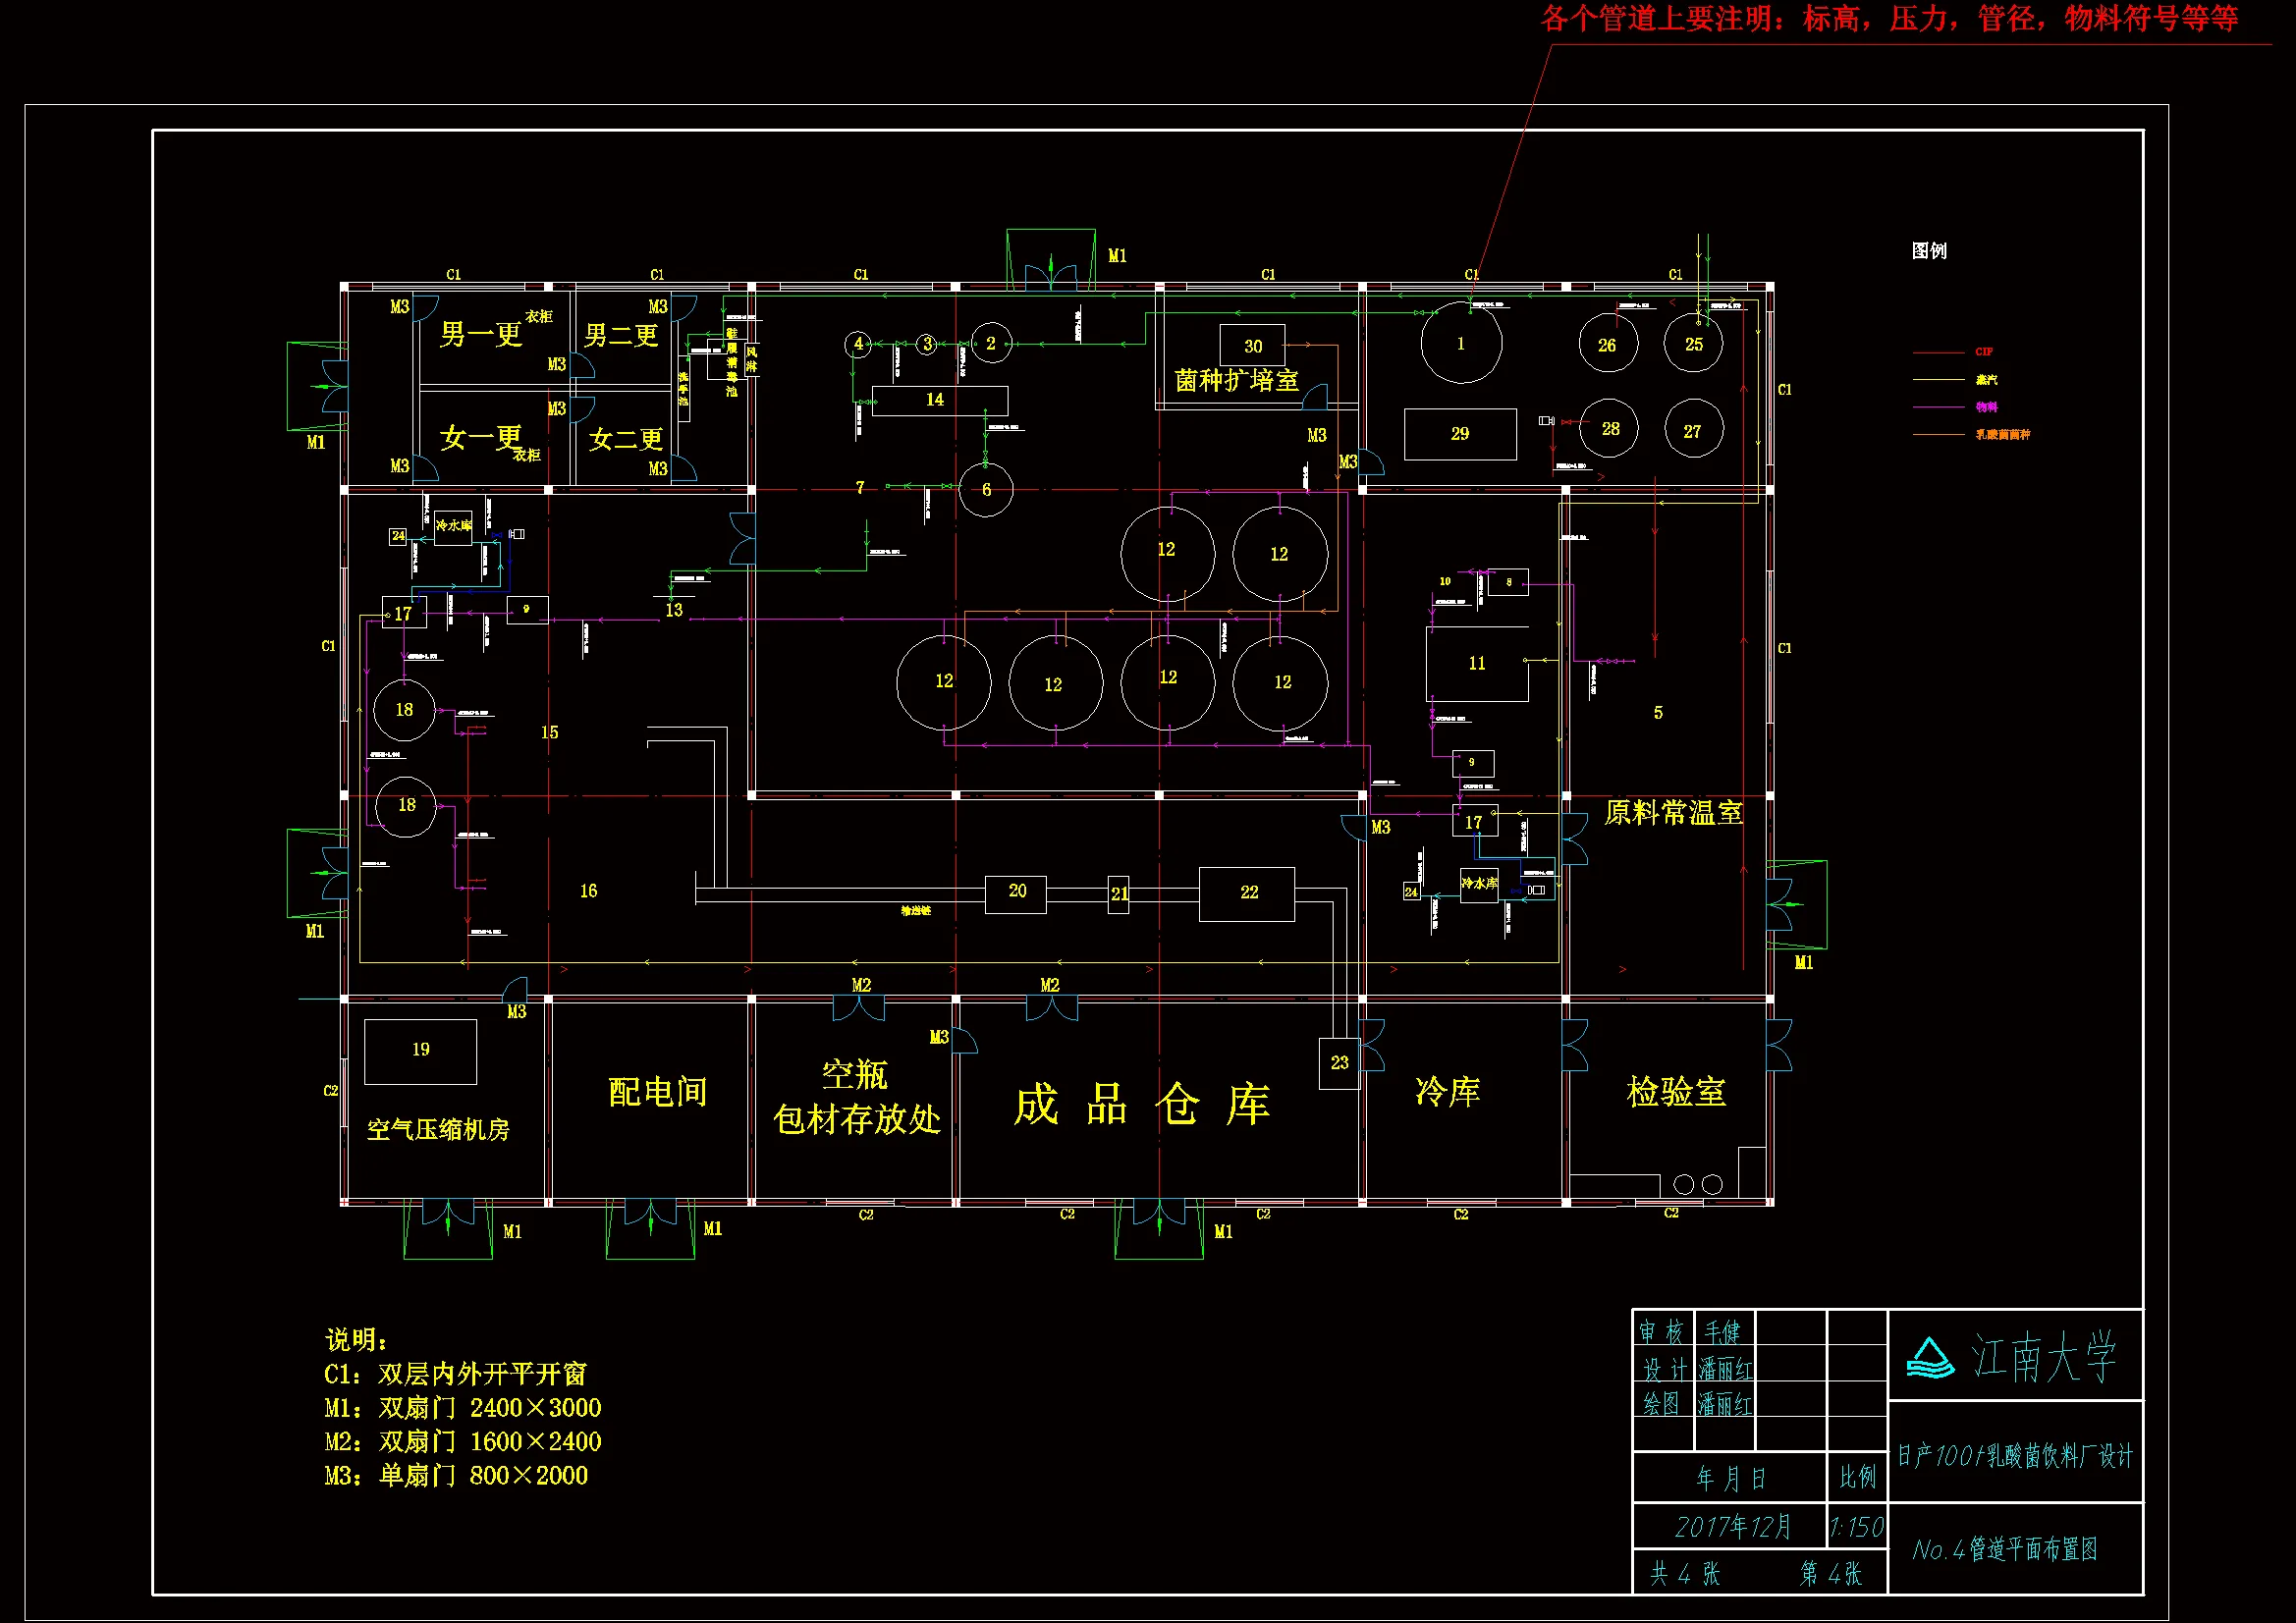This screenshot has height=1623, width=2296.
Task: Click rectangular equipment block 14
Action: [x=939, y=400]
